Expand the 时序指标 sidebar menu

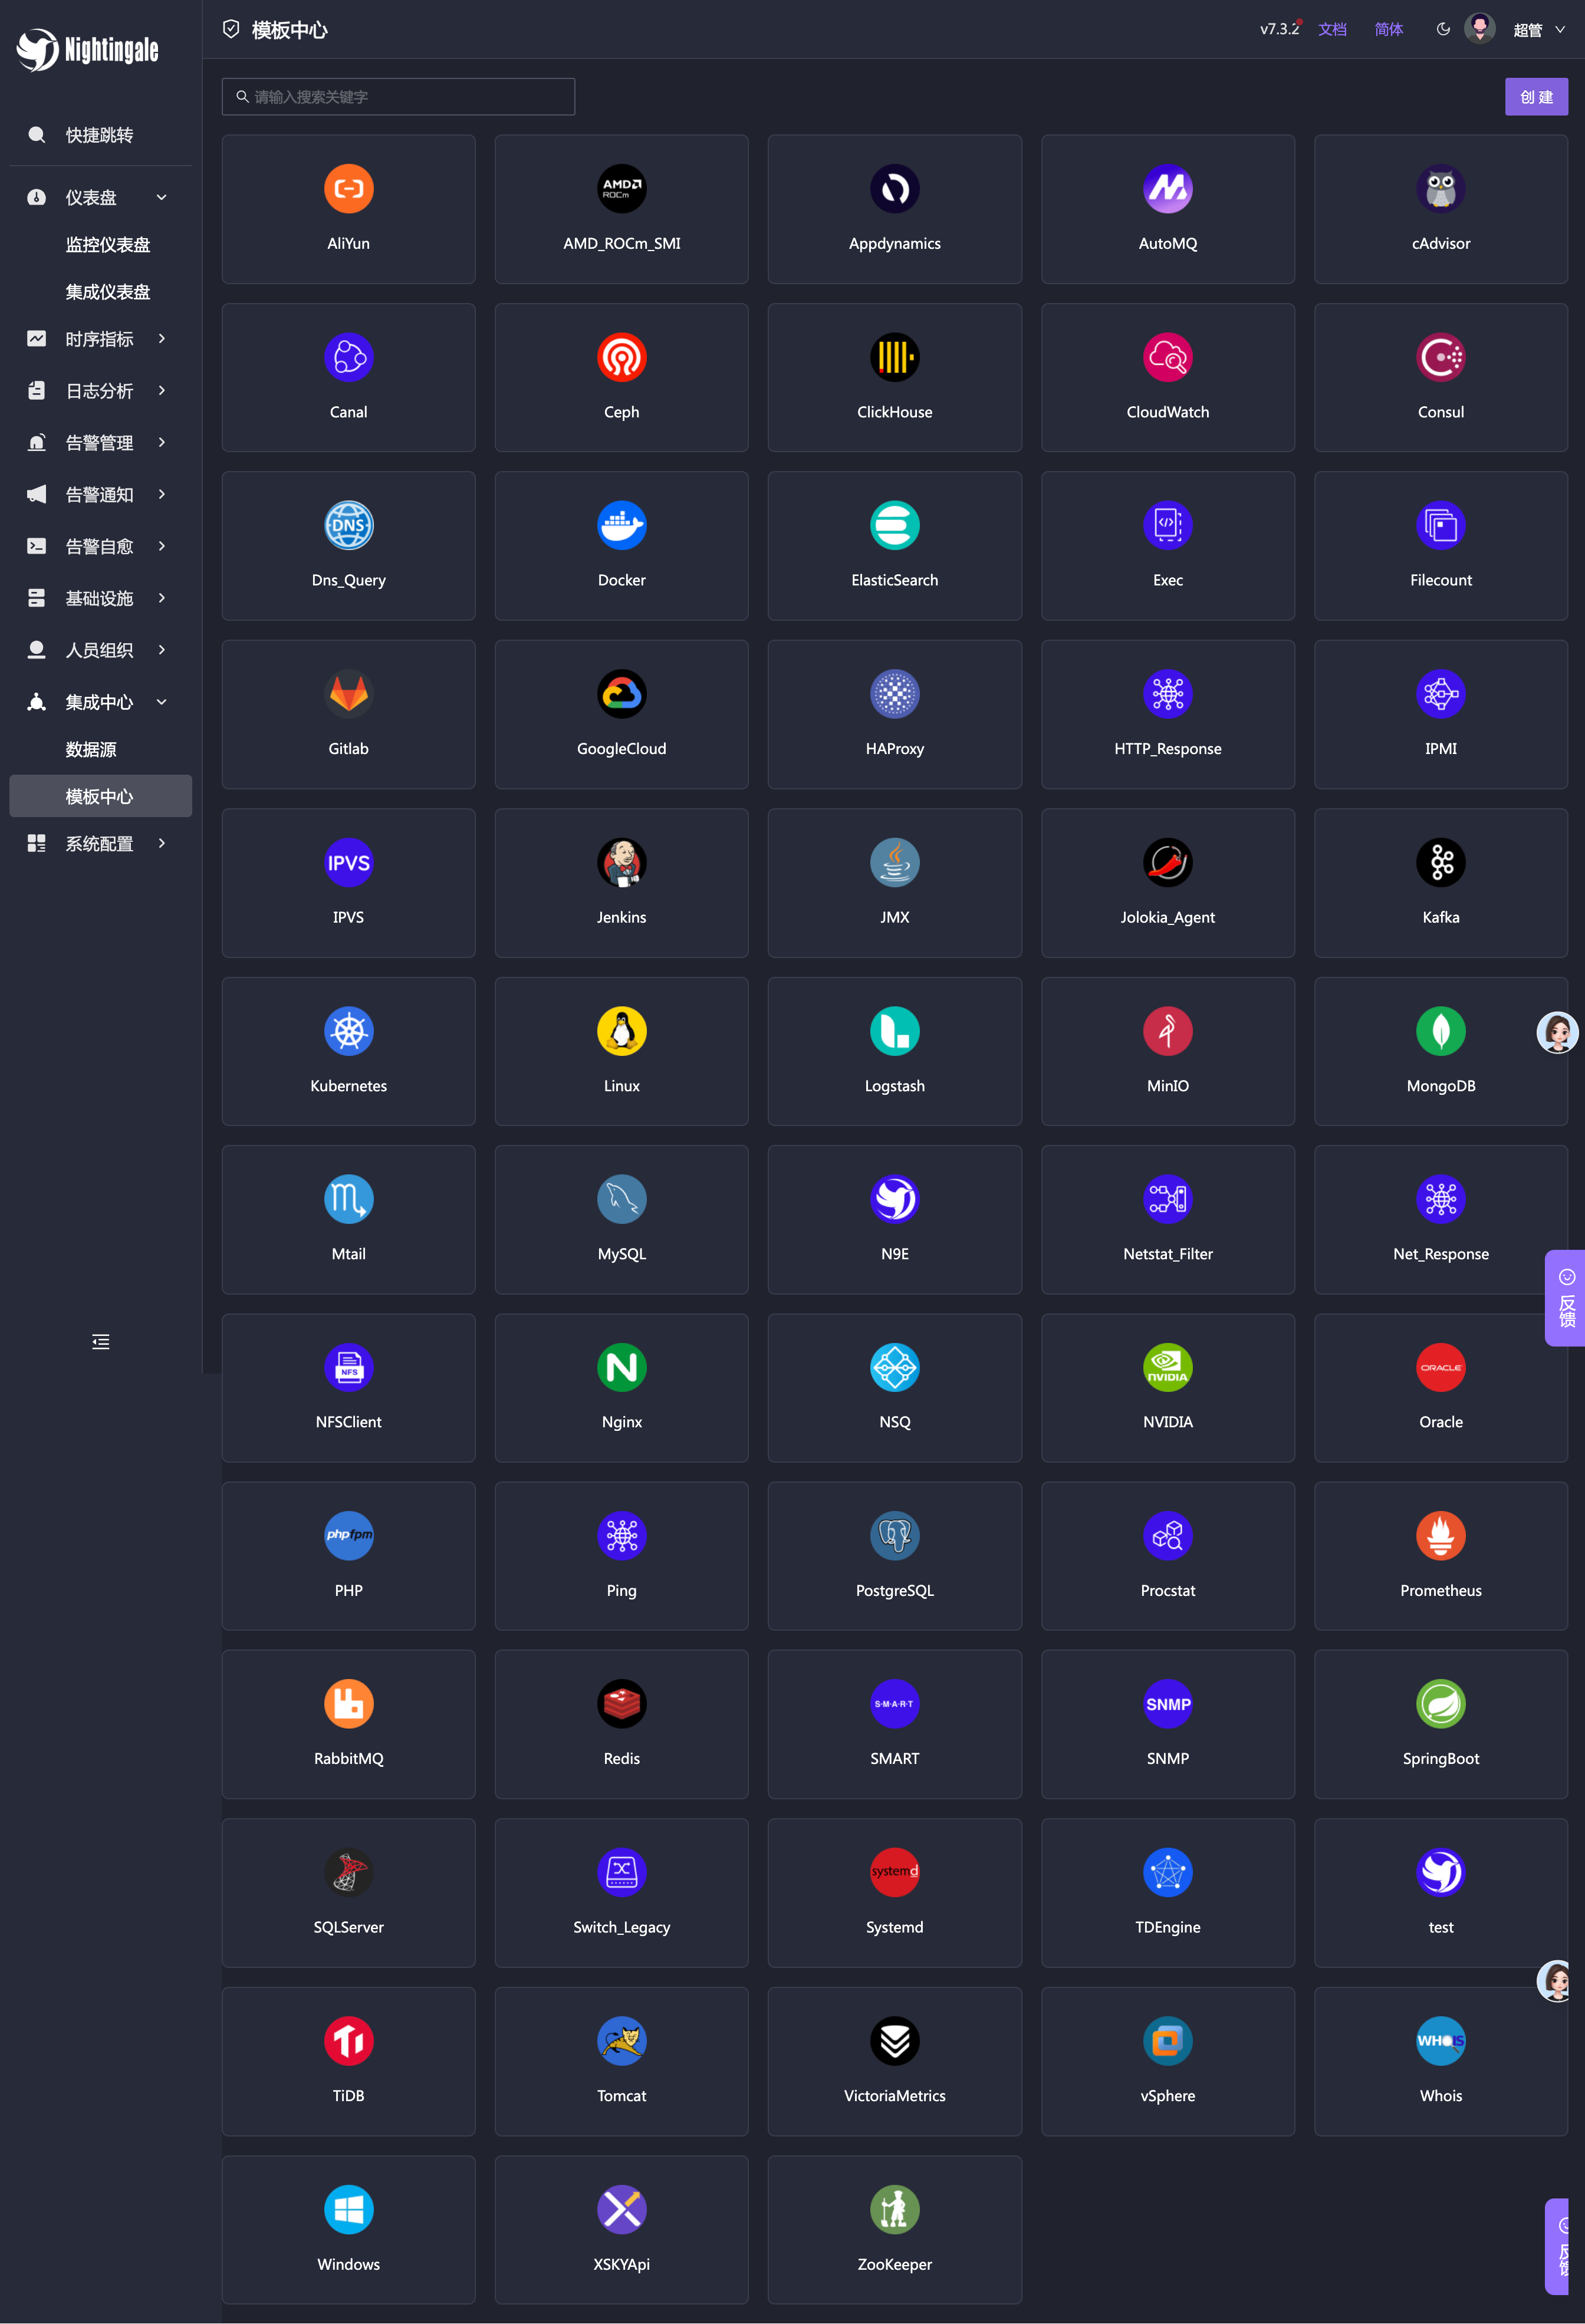99,339
